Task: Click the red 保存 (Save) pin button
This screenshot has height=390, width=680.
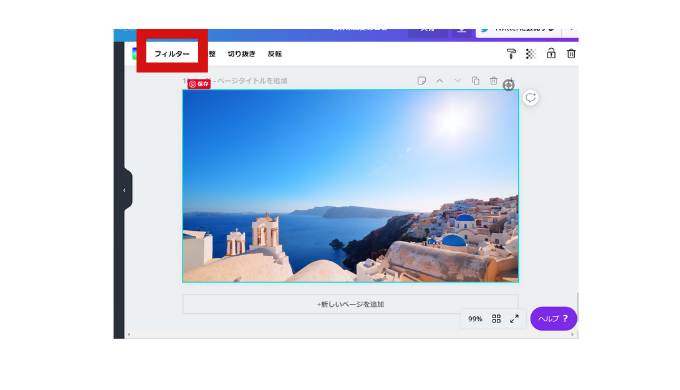Action: coord(199,84)
